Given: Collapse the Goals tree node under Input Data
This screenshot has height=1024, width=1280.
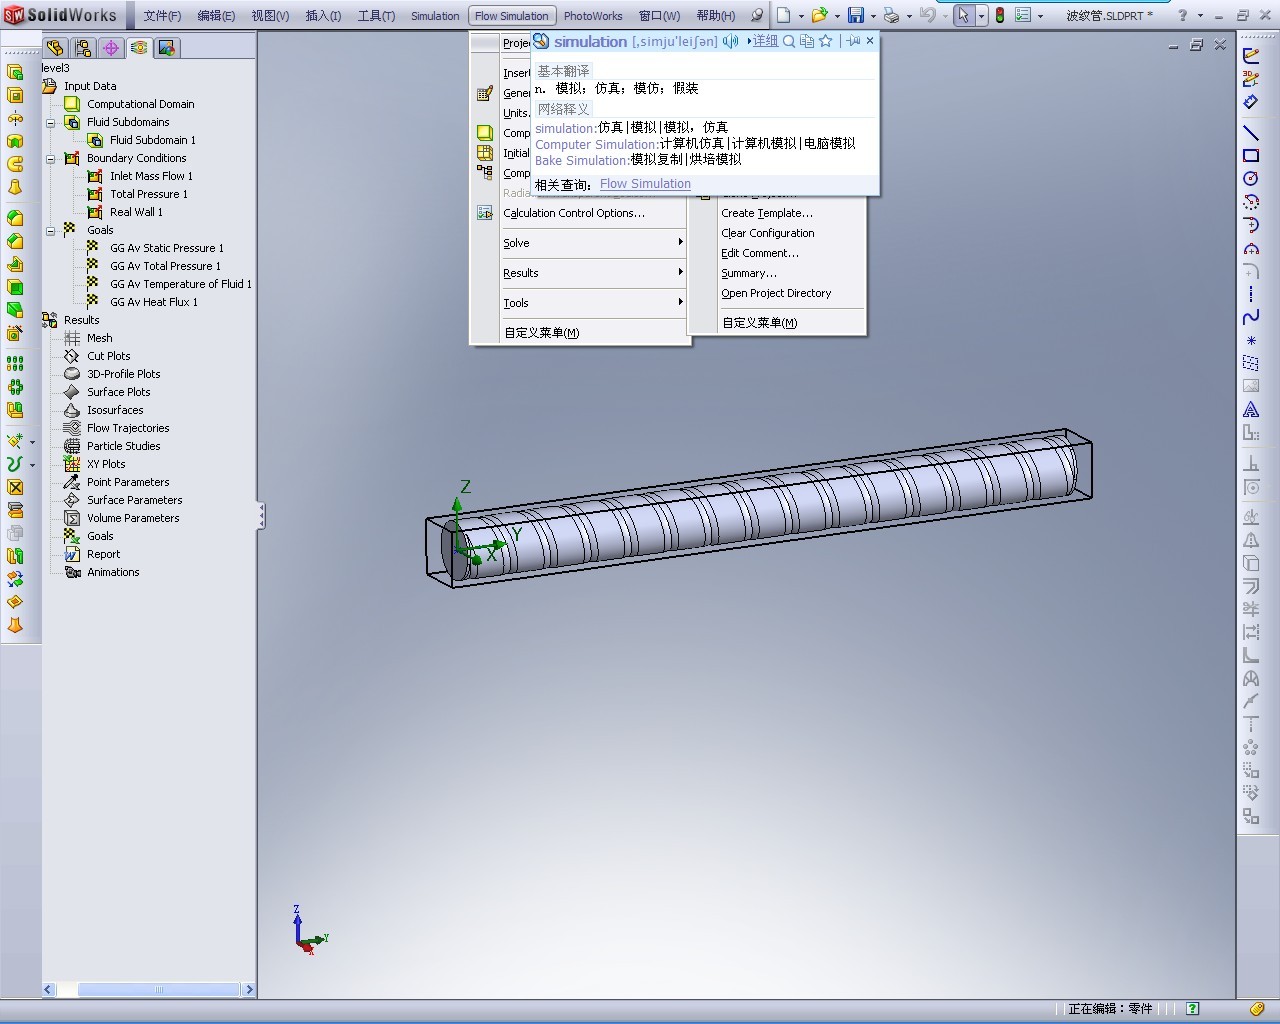Looking at the screenshot, I should [x=50, y=231].
